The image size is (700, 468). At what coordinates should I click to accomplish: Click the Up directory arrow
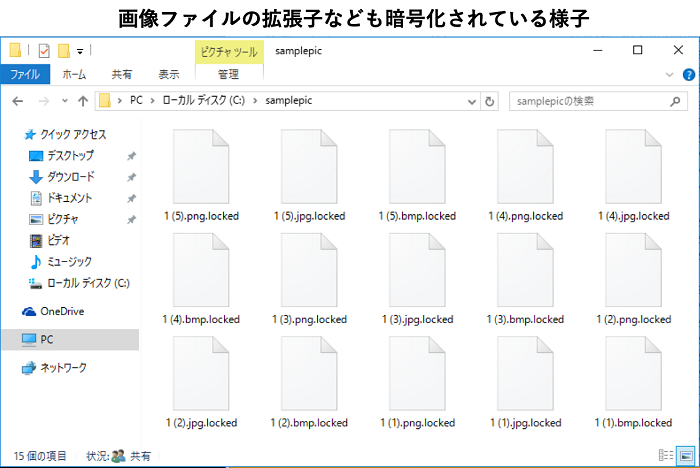click(x=82, y=101)
